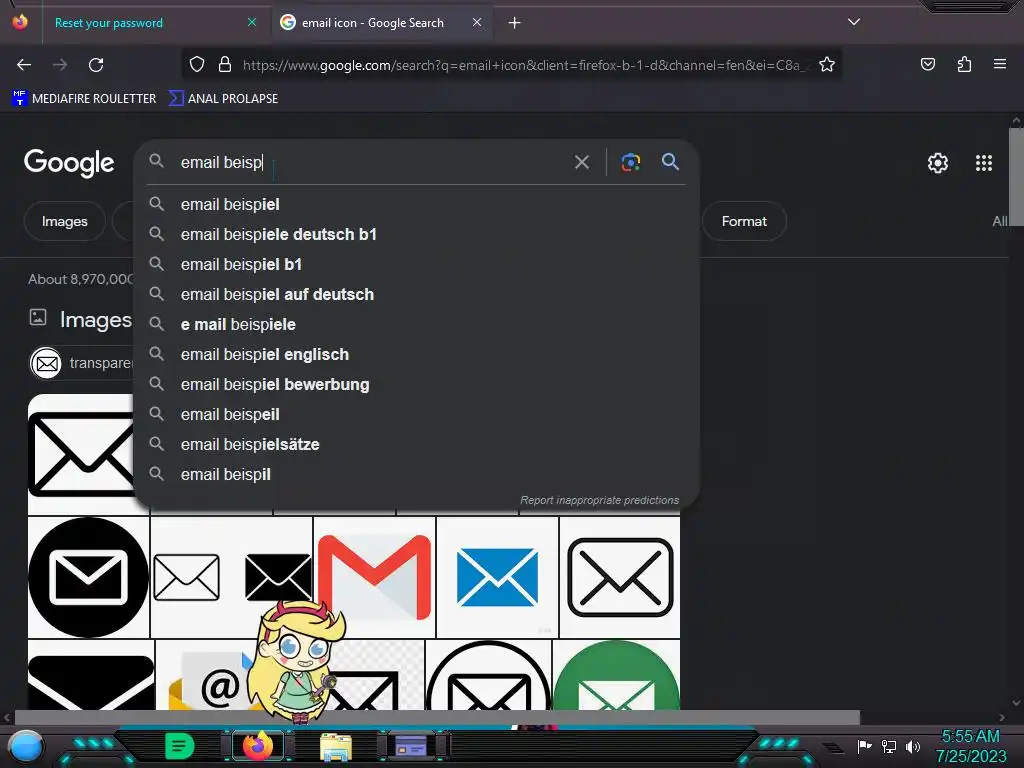Select suggestion email beispeil
Viewport: 1024px width, 768px height.
[415, 415]
